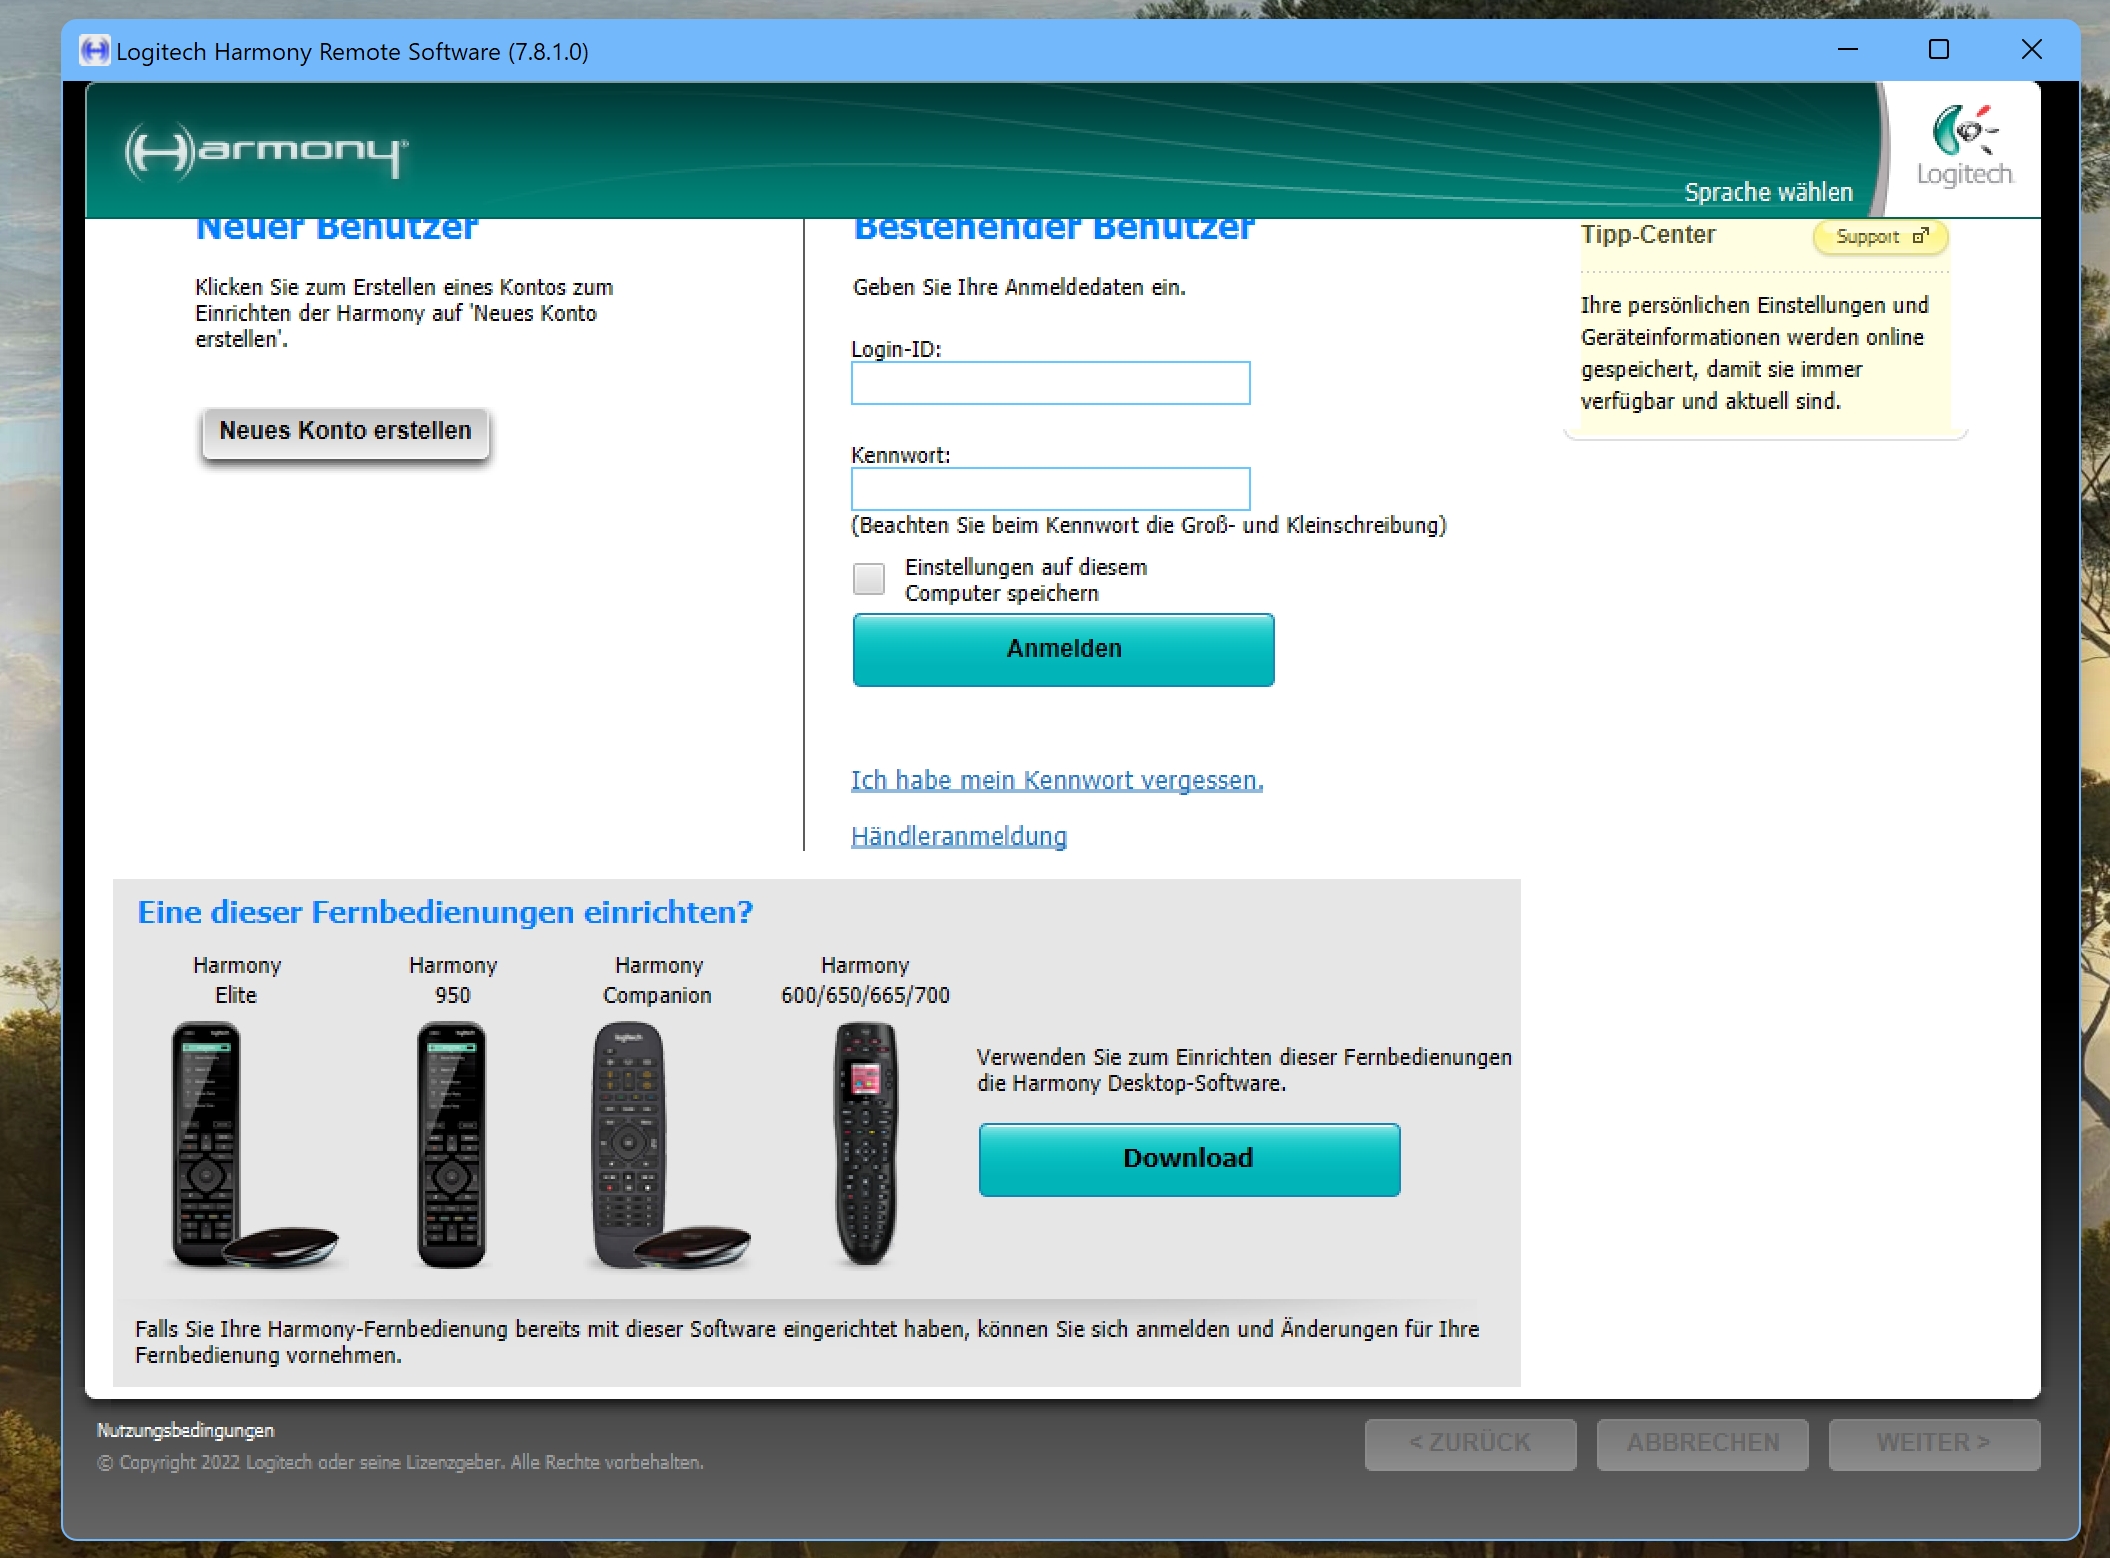Open the "Sprache wählen" language selector
The height and width of the screenshot is (1558, 2110).
click(1768, 192)
